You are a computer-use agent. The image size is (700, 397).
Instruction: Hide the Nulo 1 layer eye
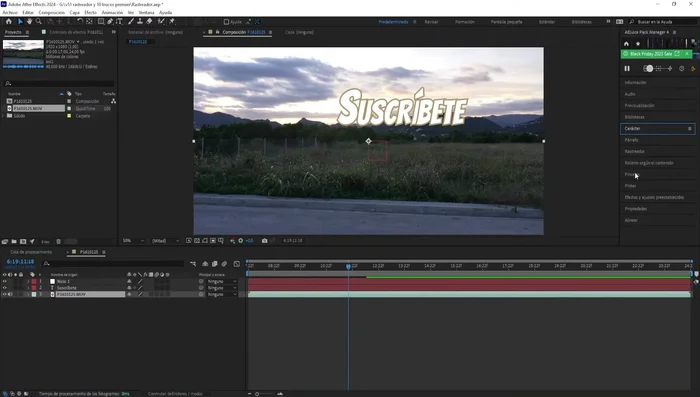pos(4,282)
